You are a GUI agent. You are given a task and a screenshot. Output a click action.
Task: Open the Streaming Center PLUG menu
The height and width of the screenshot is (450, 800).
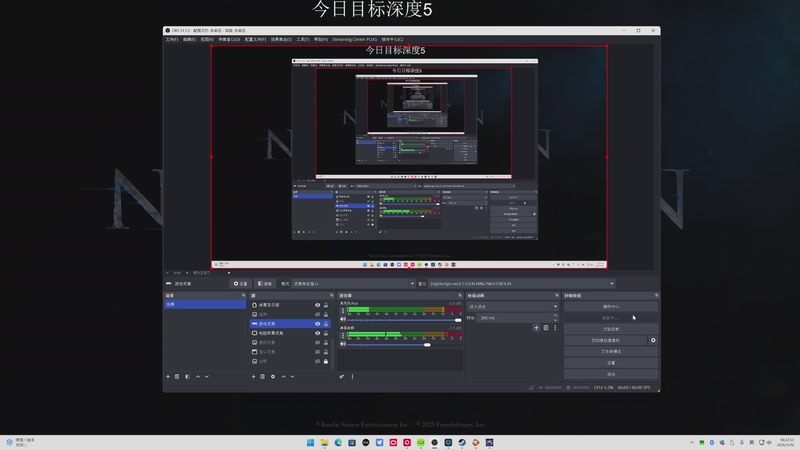point(355,39)
